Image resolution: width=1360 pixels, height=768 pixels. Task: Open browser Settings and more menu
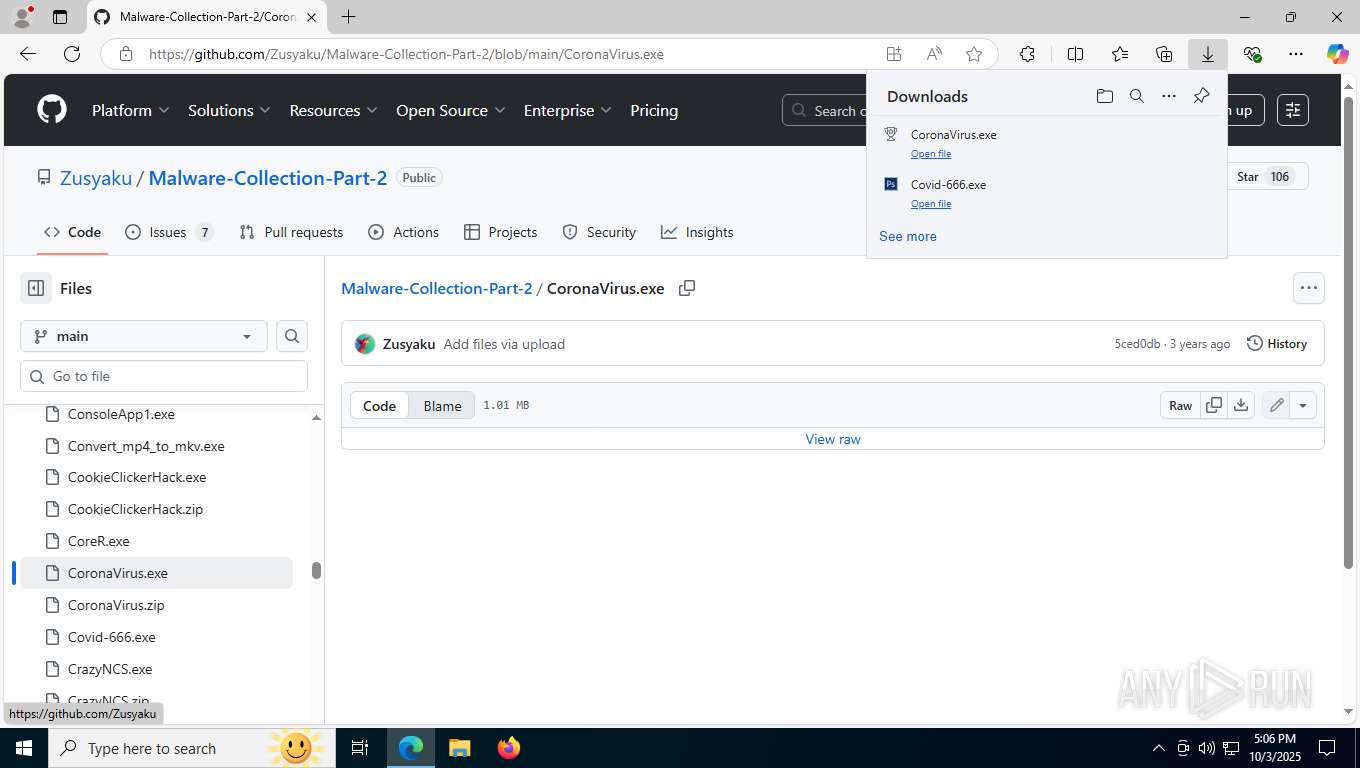point(1296,54)
